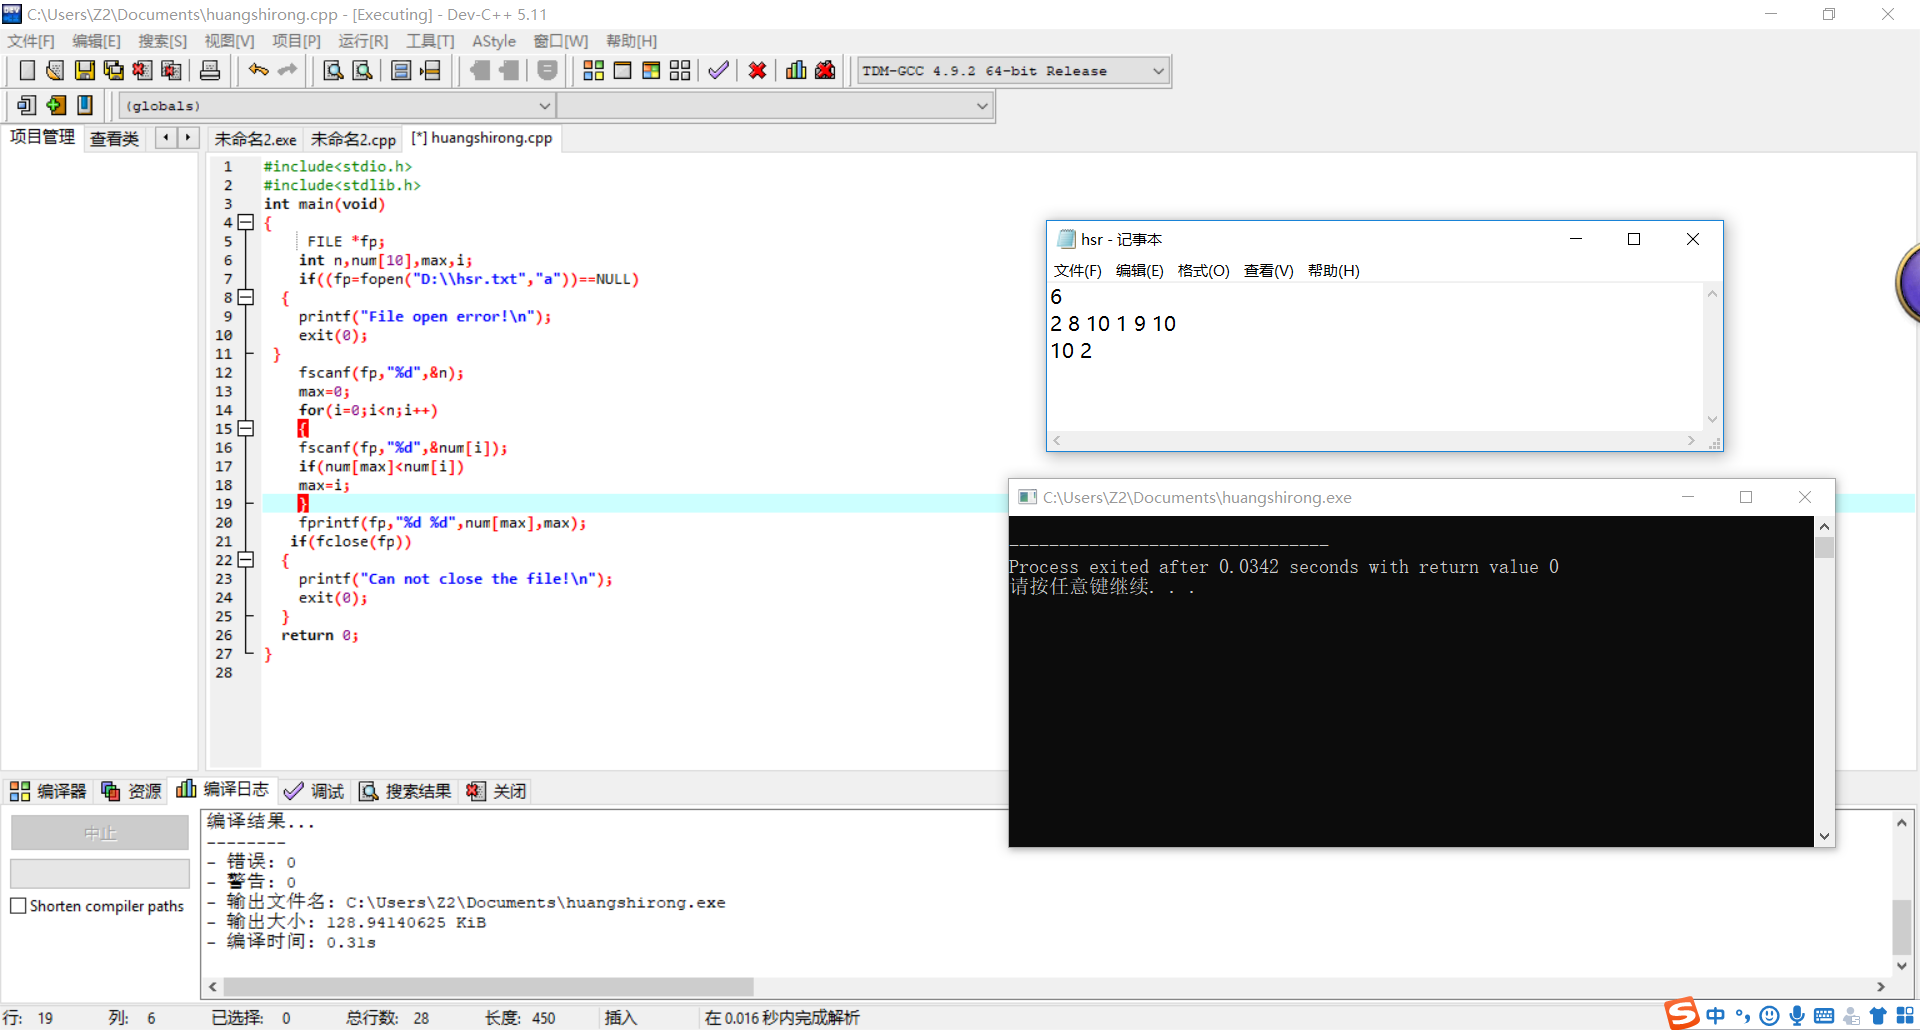This screenshot has width=1920, height=1030.
Task: Click the Sogou input method S logo
Action: point(1682,1013)
